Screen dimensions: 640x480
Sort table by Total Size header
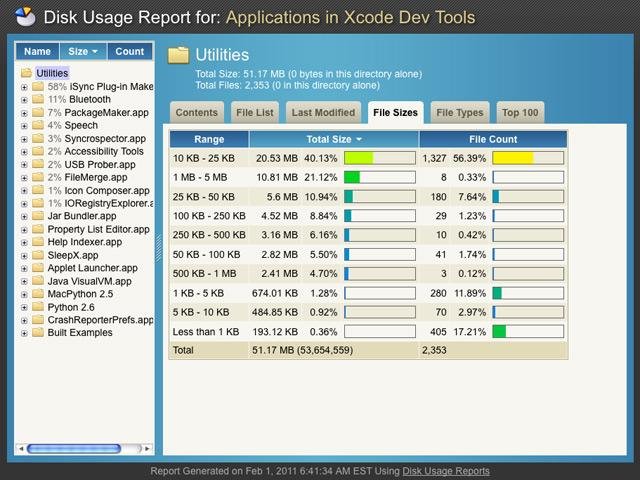(334, 139)
